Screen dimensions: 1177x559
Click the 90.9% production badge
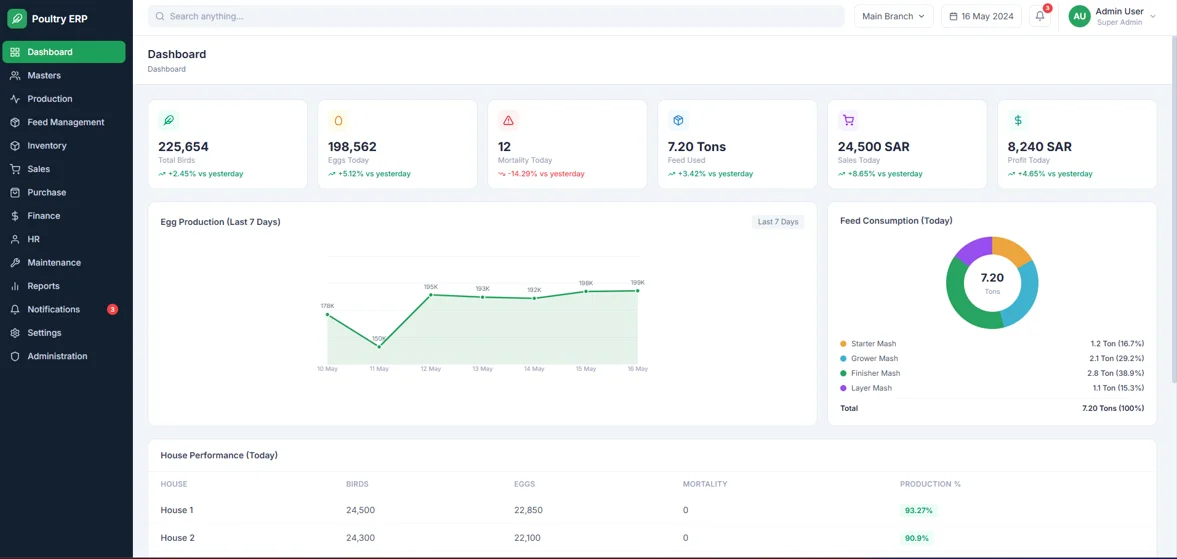(917, 538)
